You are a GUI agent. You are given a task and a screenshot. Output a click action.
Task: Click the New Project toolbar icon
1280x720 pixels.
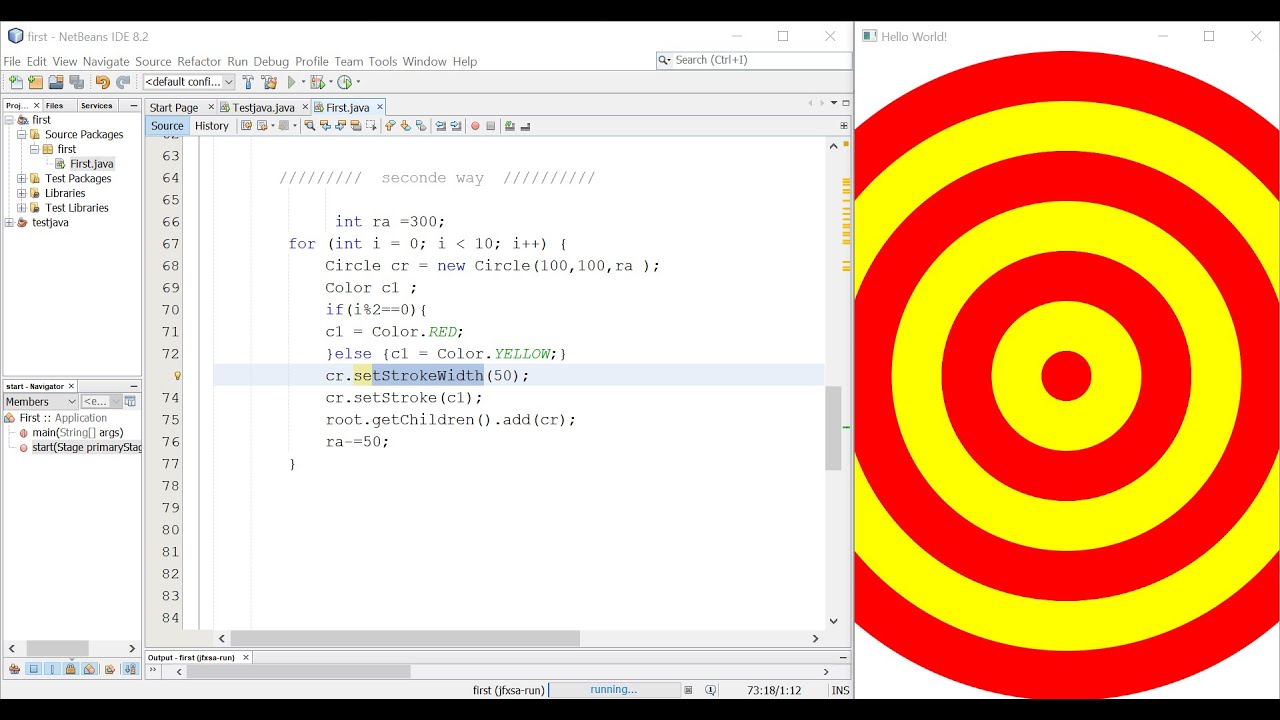point(36,82)
